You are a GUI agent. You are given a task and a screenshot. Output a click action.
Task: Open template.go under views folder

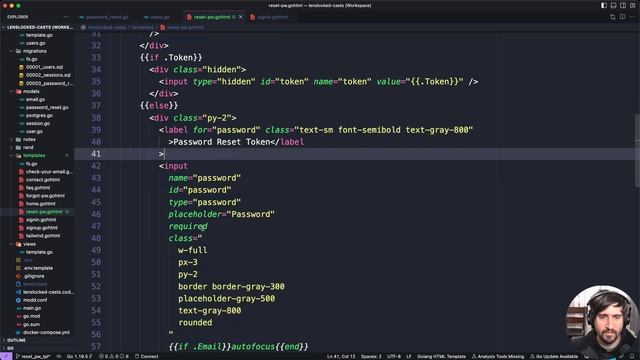point(39,252)
